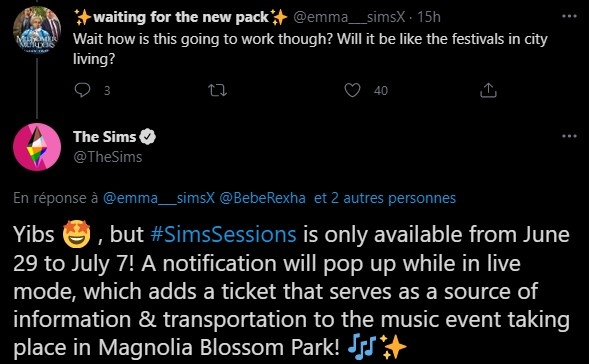Click the 40 likes count
Image resolution: width=589 pixels, height=364 pixels.
click(381, 91)
